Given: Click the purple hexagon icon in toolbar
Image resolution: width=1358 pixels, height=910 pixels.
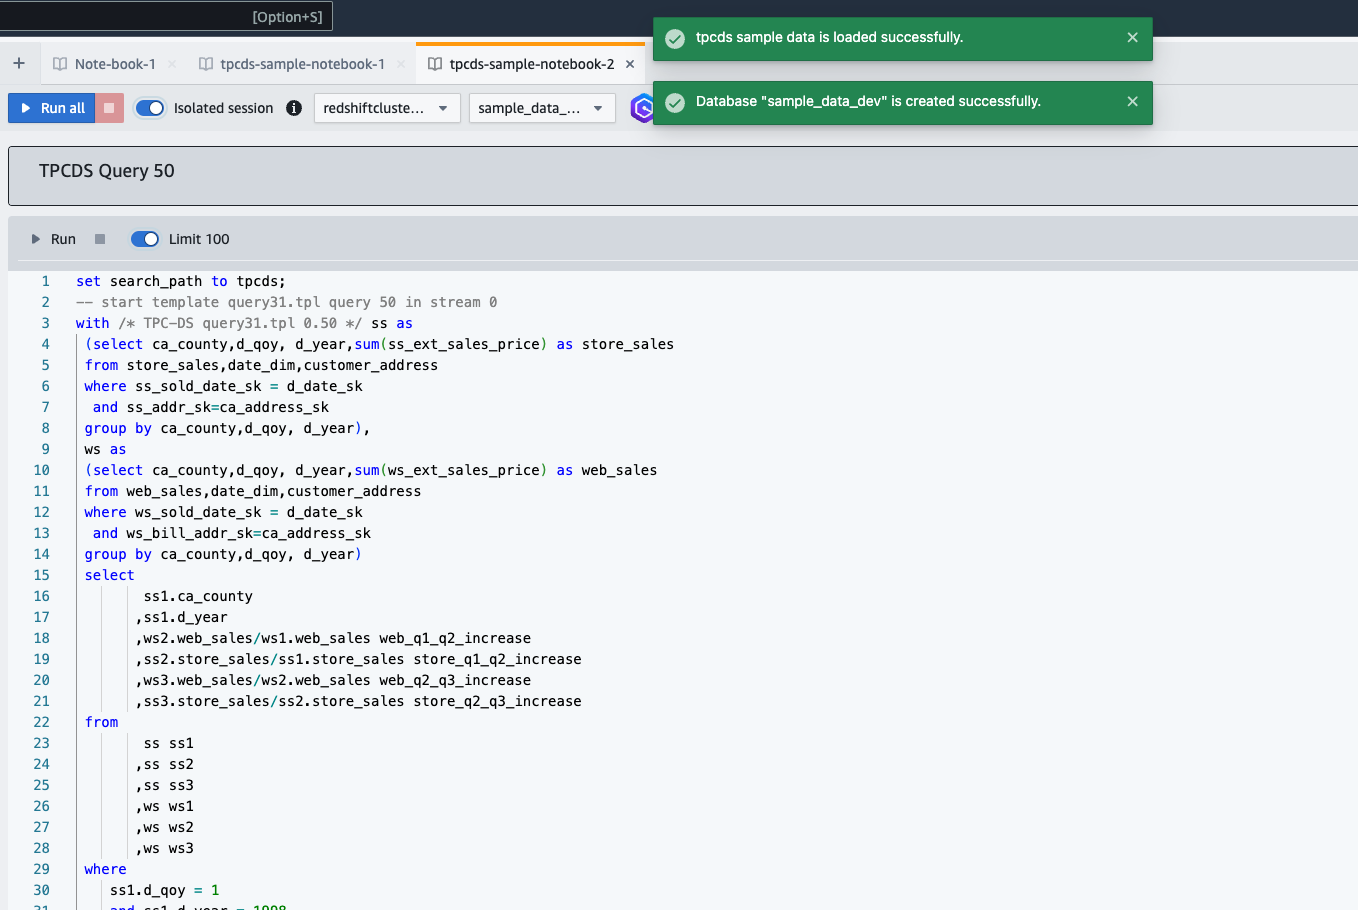Looking at the screenshot, I should point(642,108).
